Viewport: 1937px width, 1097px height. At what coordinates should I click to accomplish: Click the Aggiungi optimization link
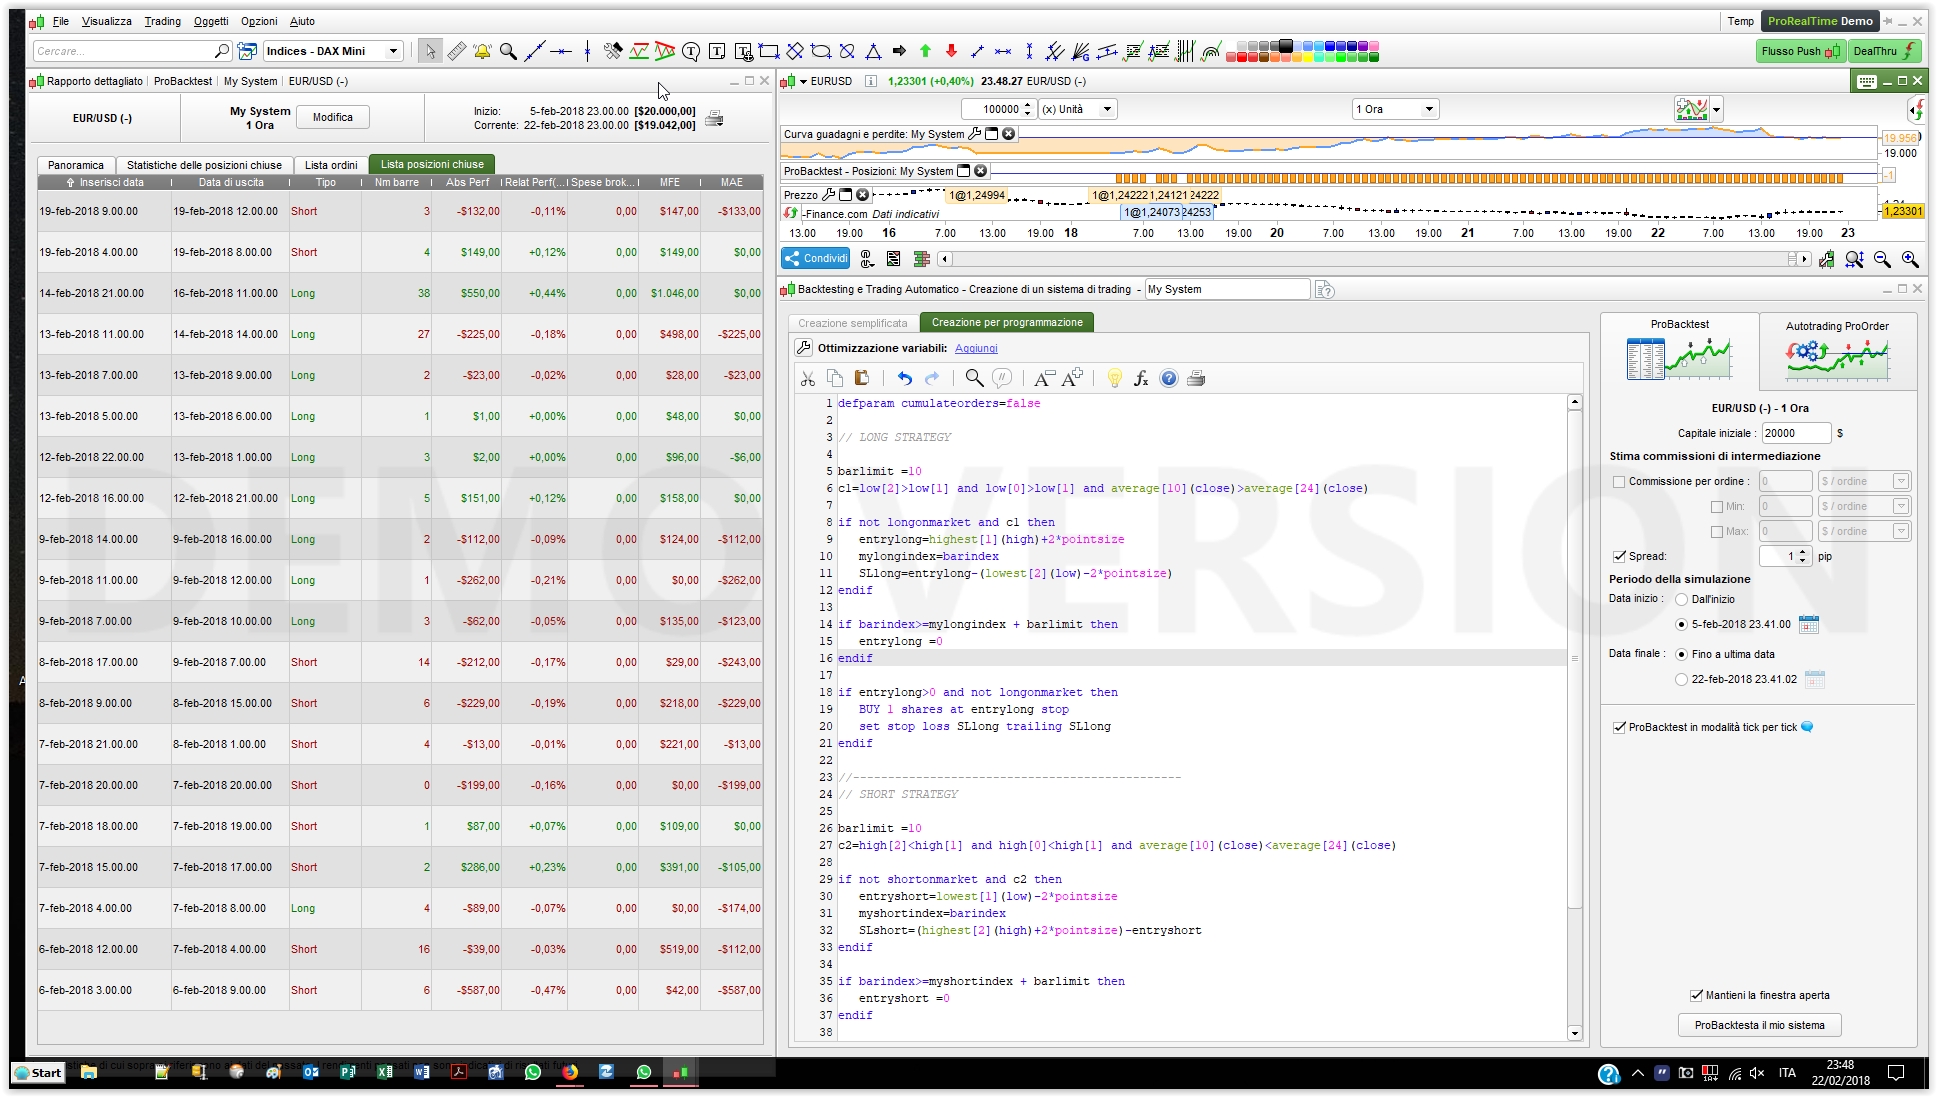coord(976,348)
